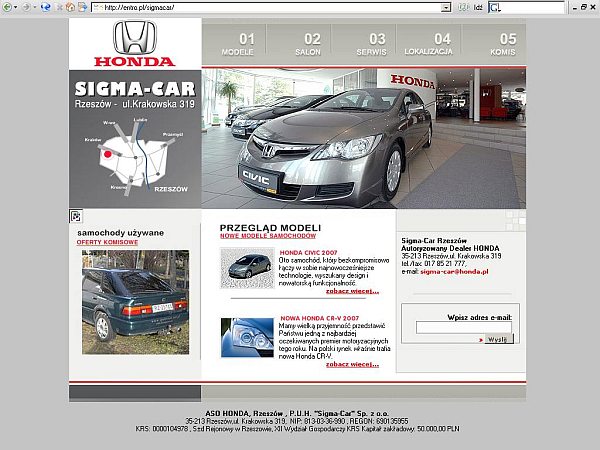Click the Home page house icon
Image resolution: width=600 pixels, height=450 pixels.
tap(70, 7)
